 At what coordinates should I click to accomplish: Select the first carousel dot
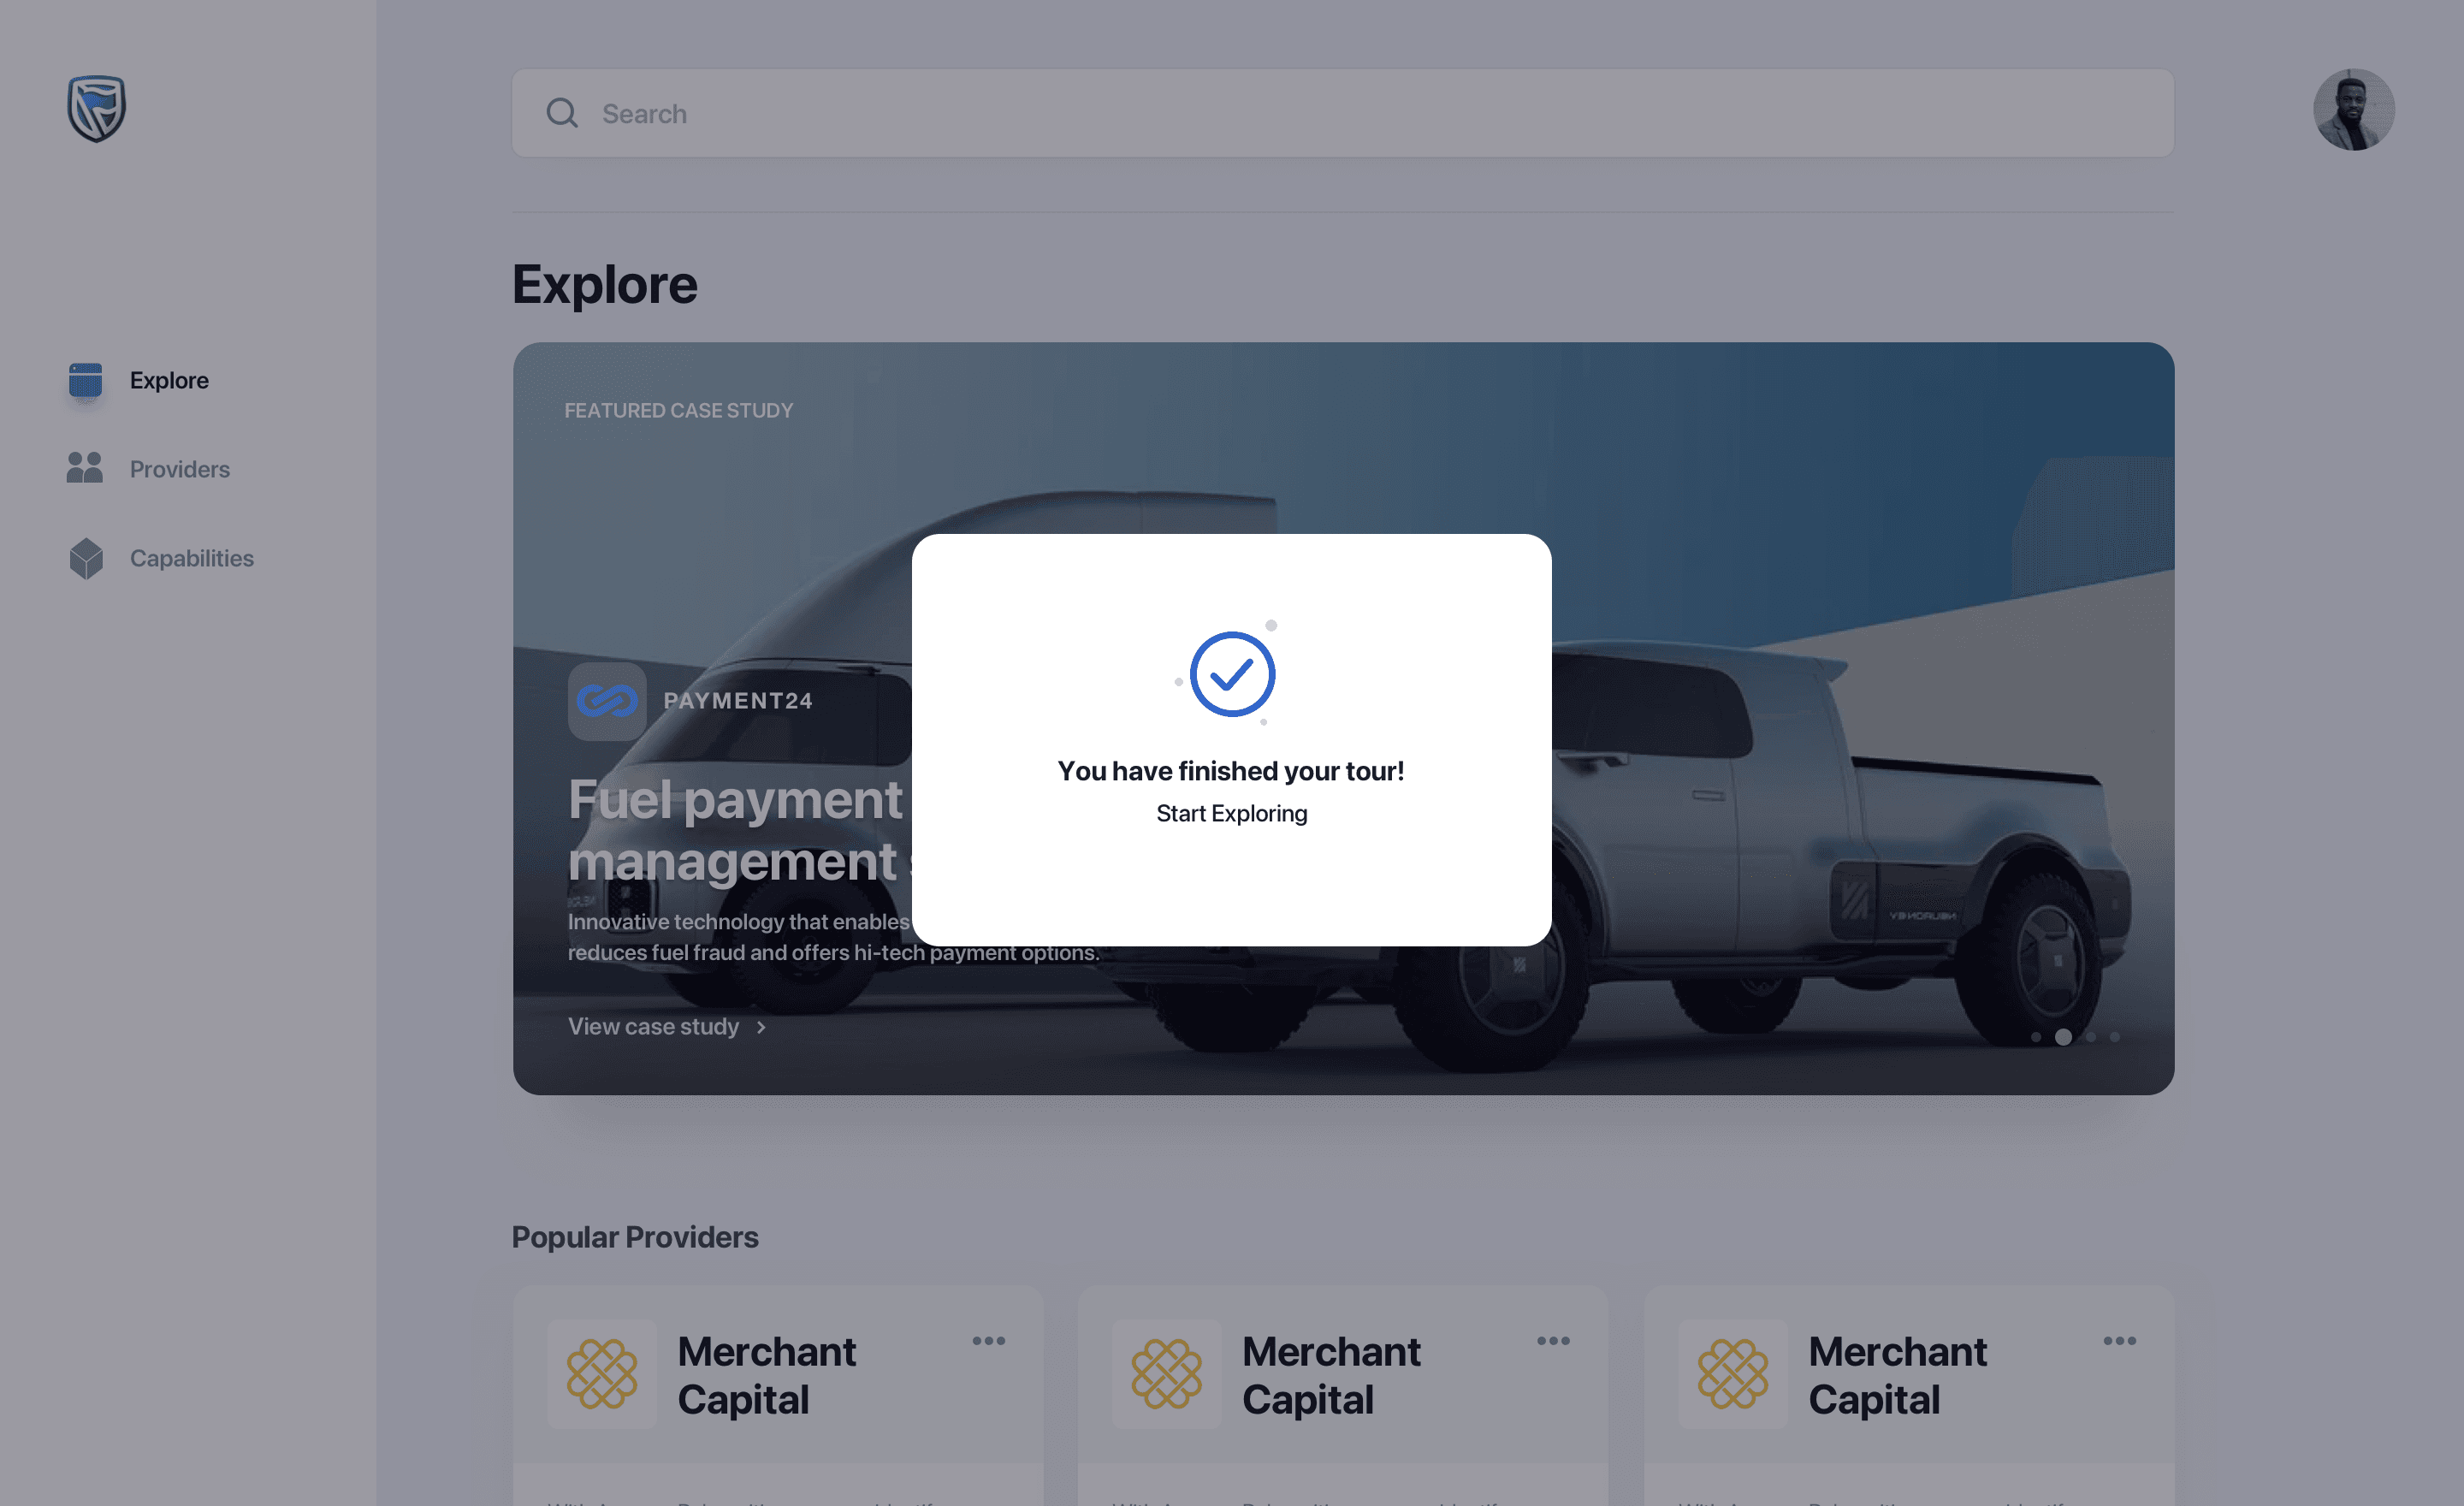coord(2036,1037)
